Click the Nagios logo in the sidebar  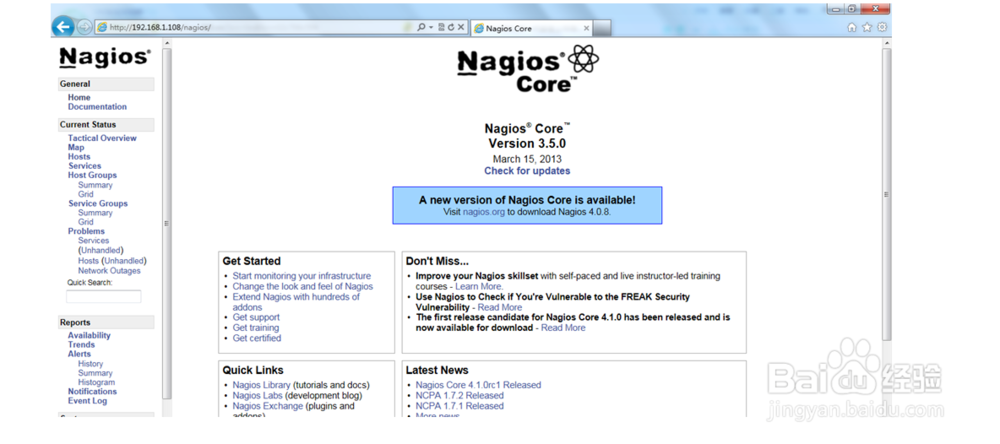point(105,57)
